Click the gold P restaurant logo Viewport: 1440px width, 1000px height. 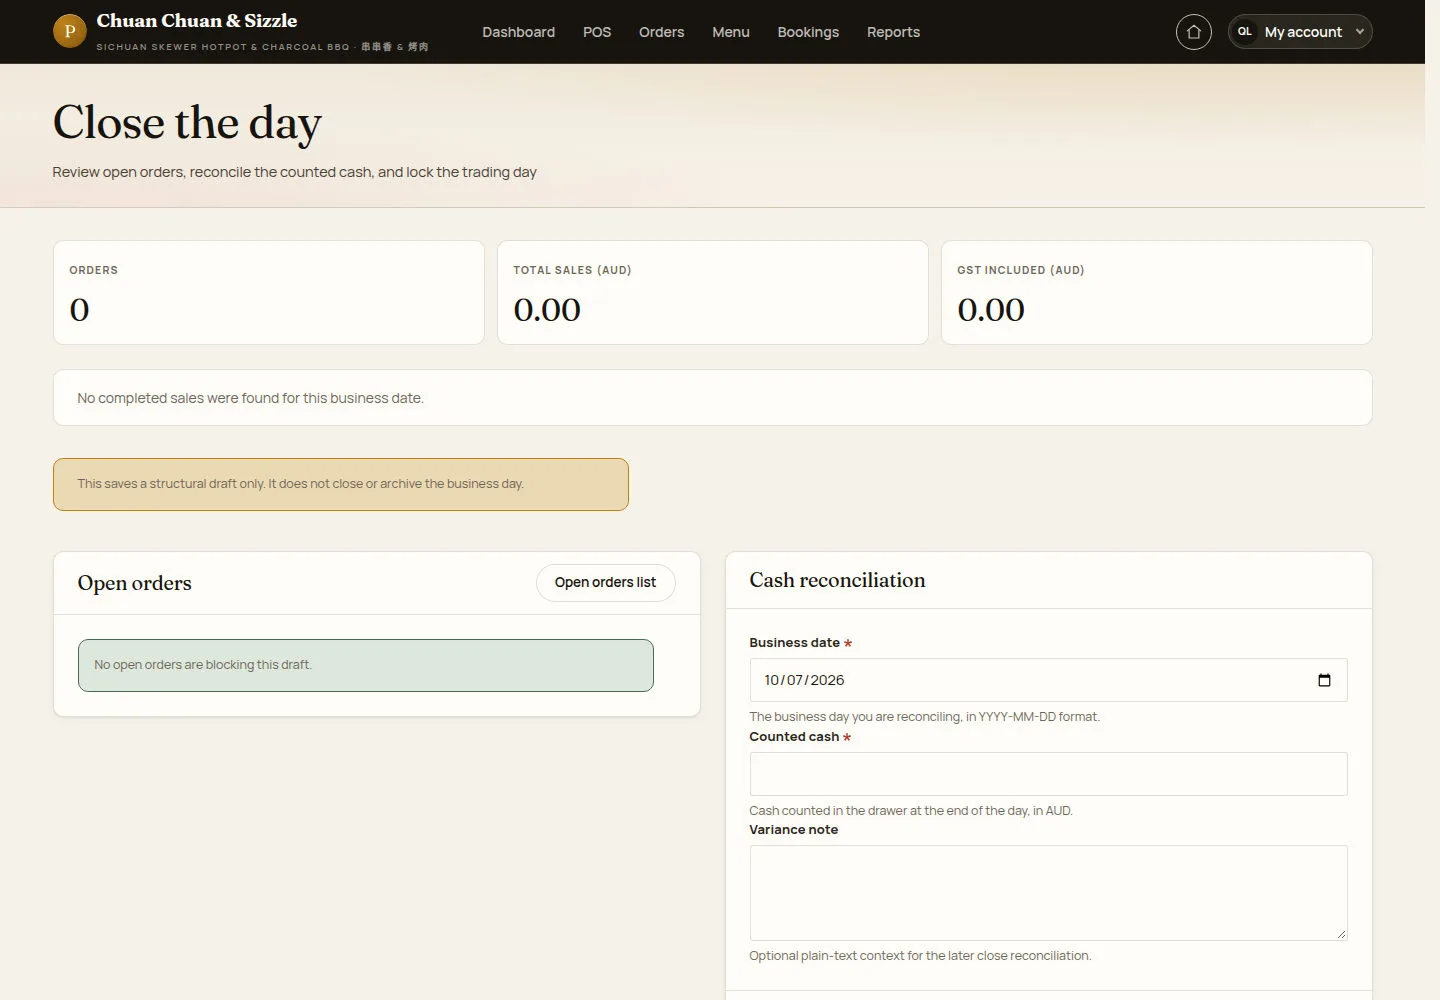tap(70, 31)
